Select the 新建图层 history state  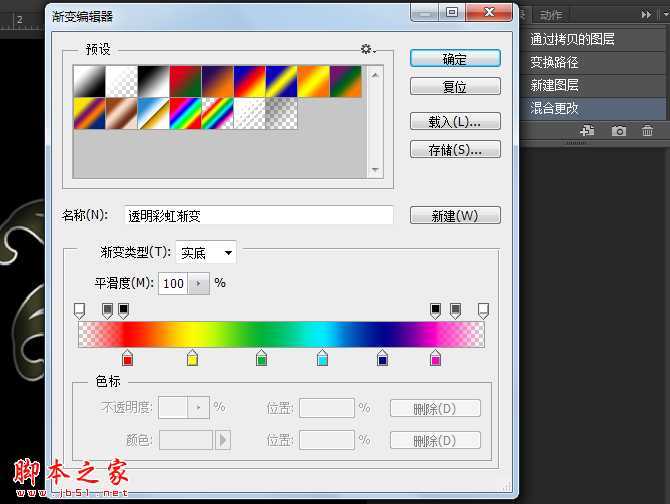click(554, 85)
